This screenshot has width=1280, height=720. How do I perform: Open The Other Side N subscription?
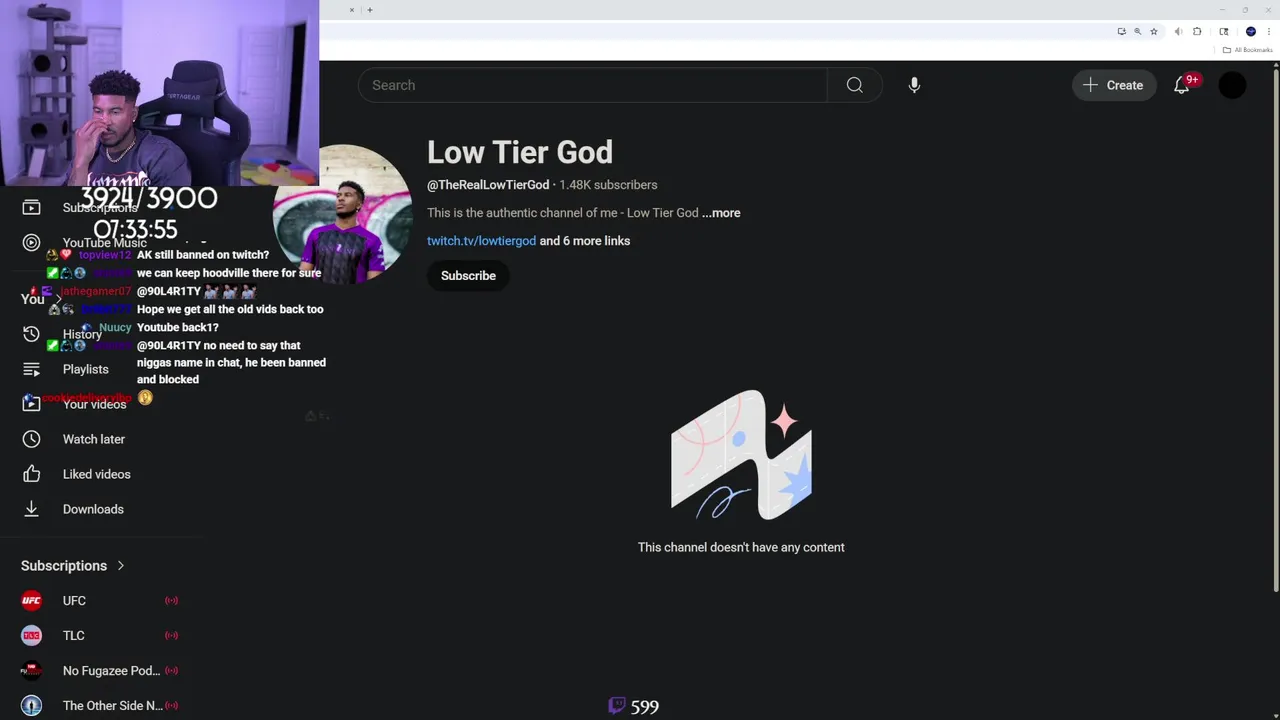coord(100,706)
